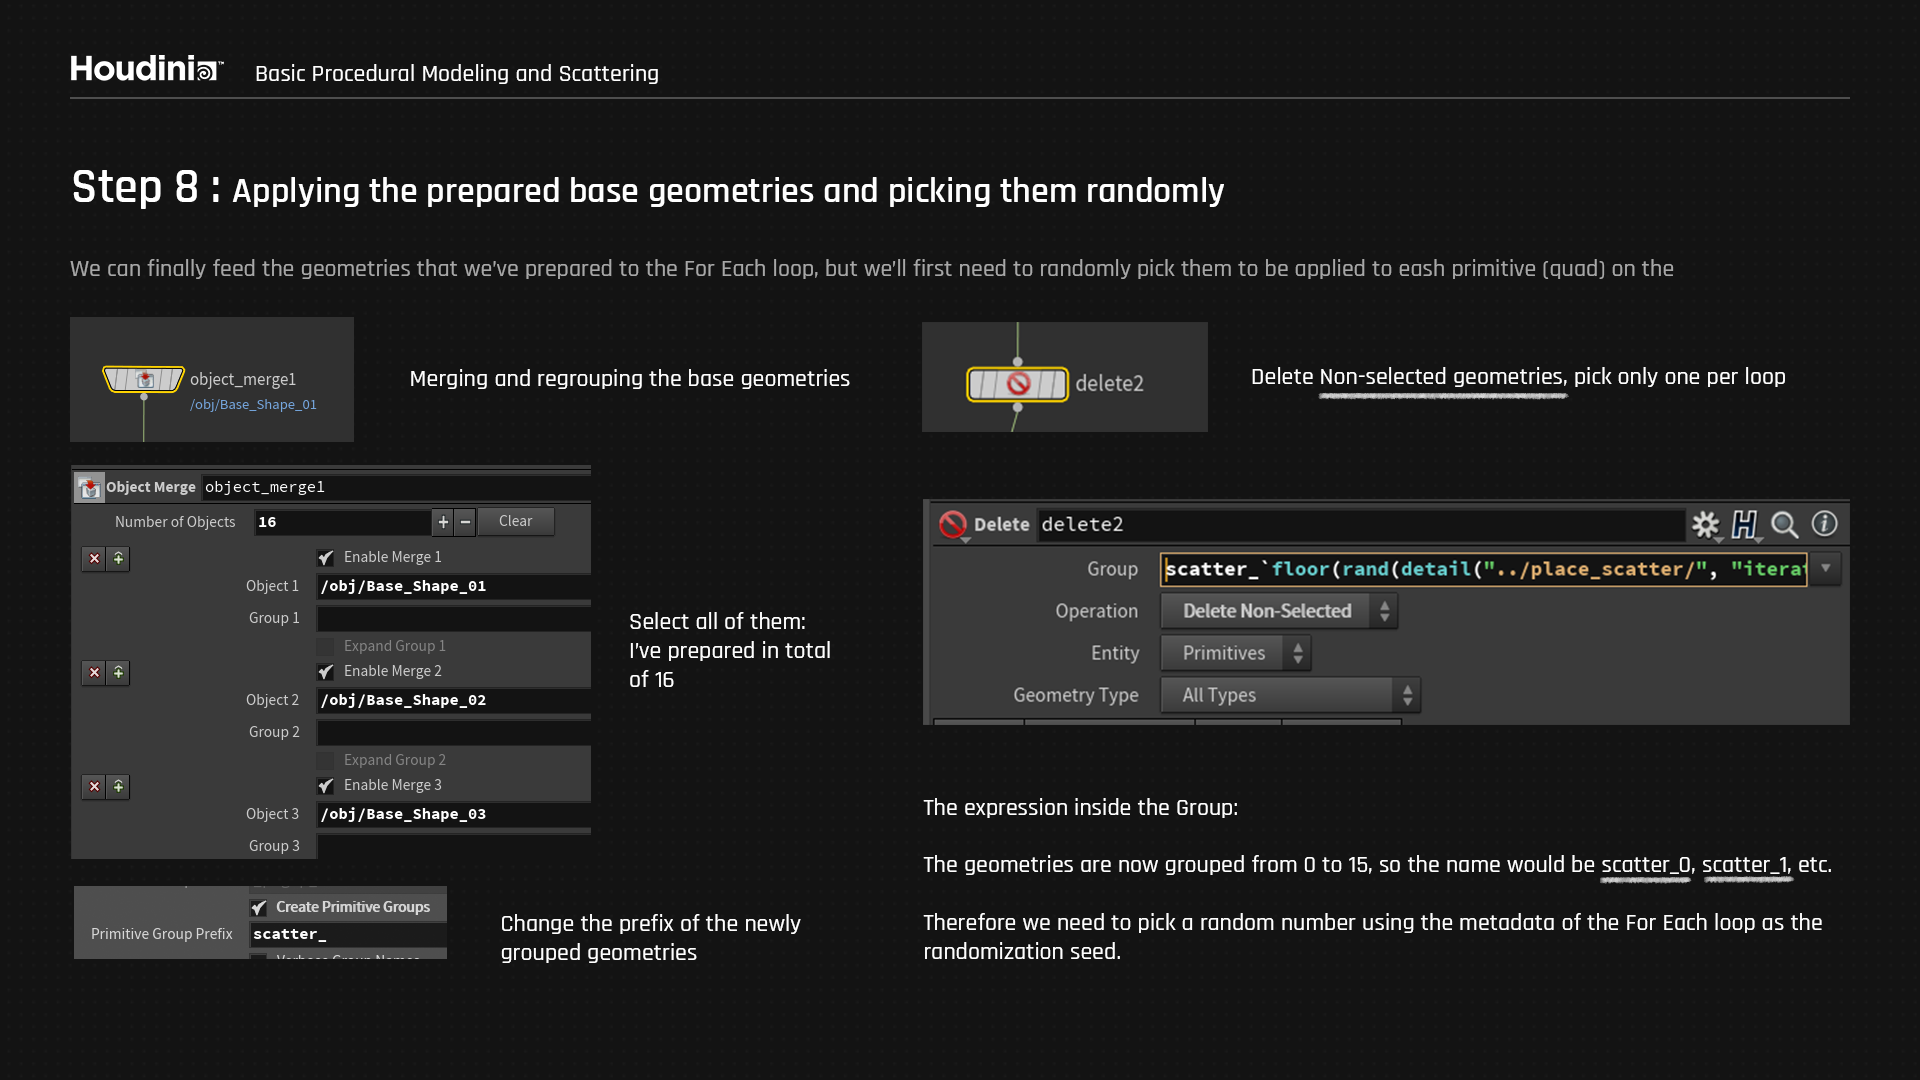Remove Object 2 entry with its X icon
The width and height of the screenshot is (1920, 1080).
tap(94, 672)
